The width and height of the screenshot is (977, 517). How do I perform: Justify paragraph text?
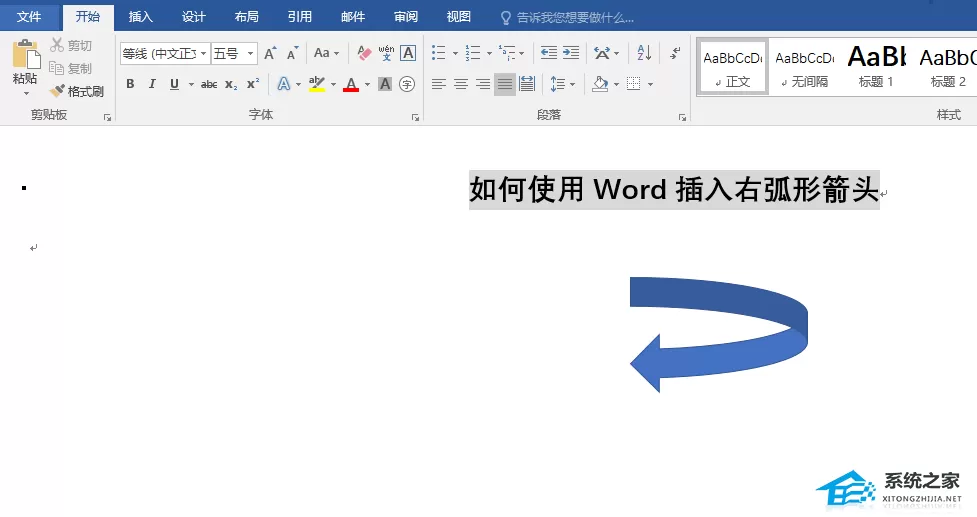click(x=505, y=83)
